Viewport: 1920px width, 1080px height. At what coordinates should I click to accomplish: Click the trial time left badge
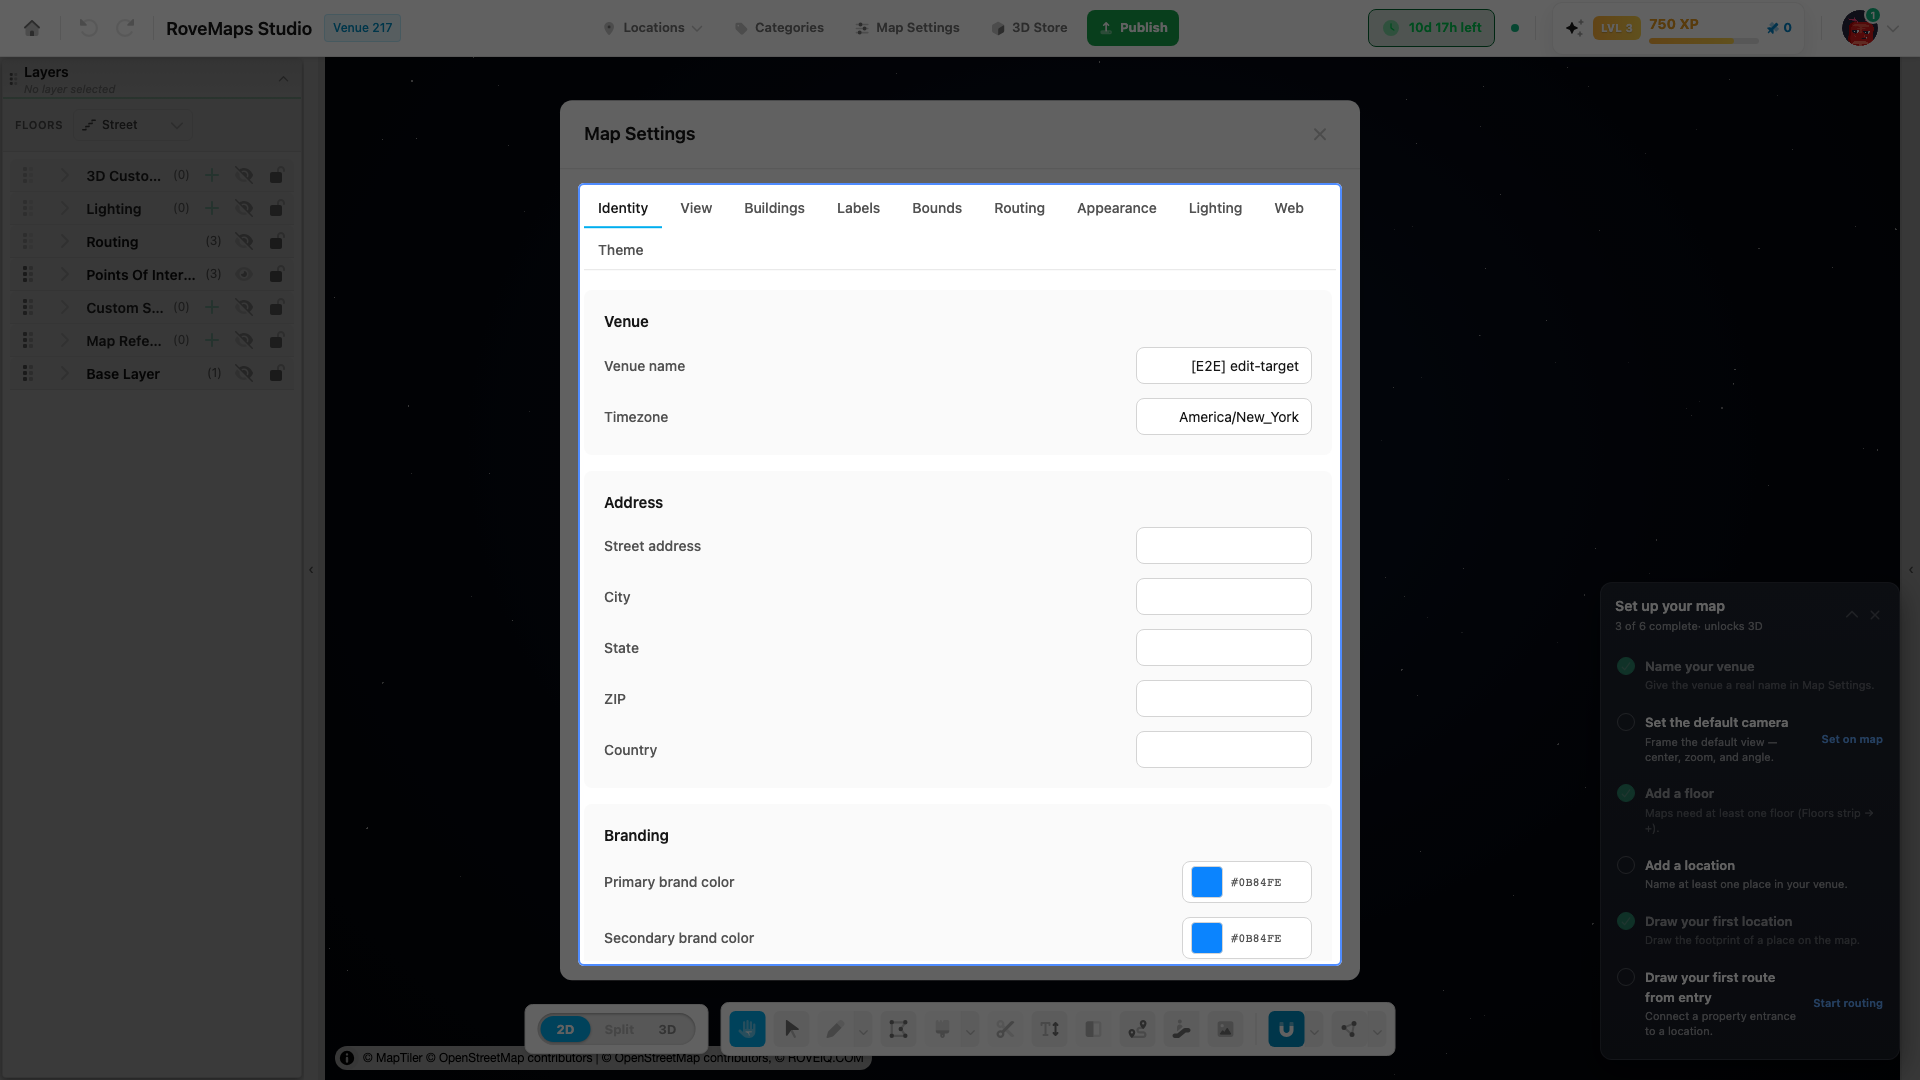1431,28
